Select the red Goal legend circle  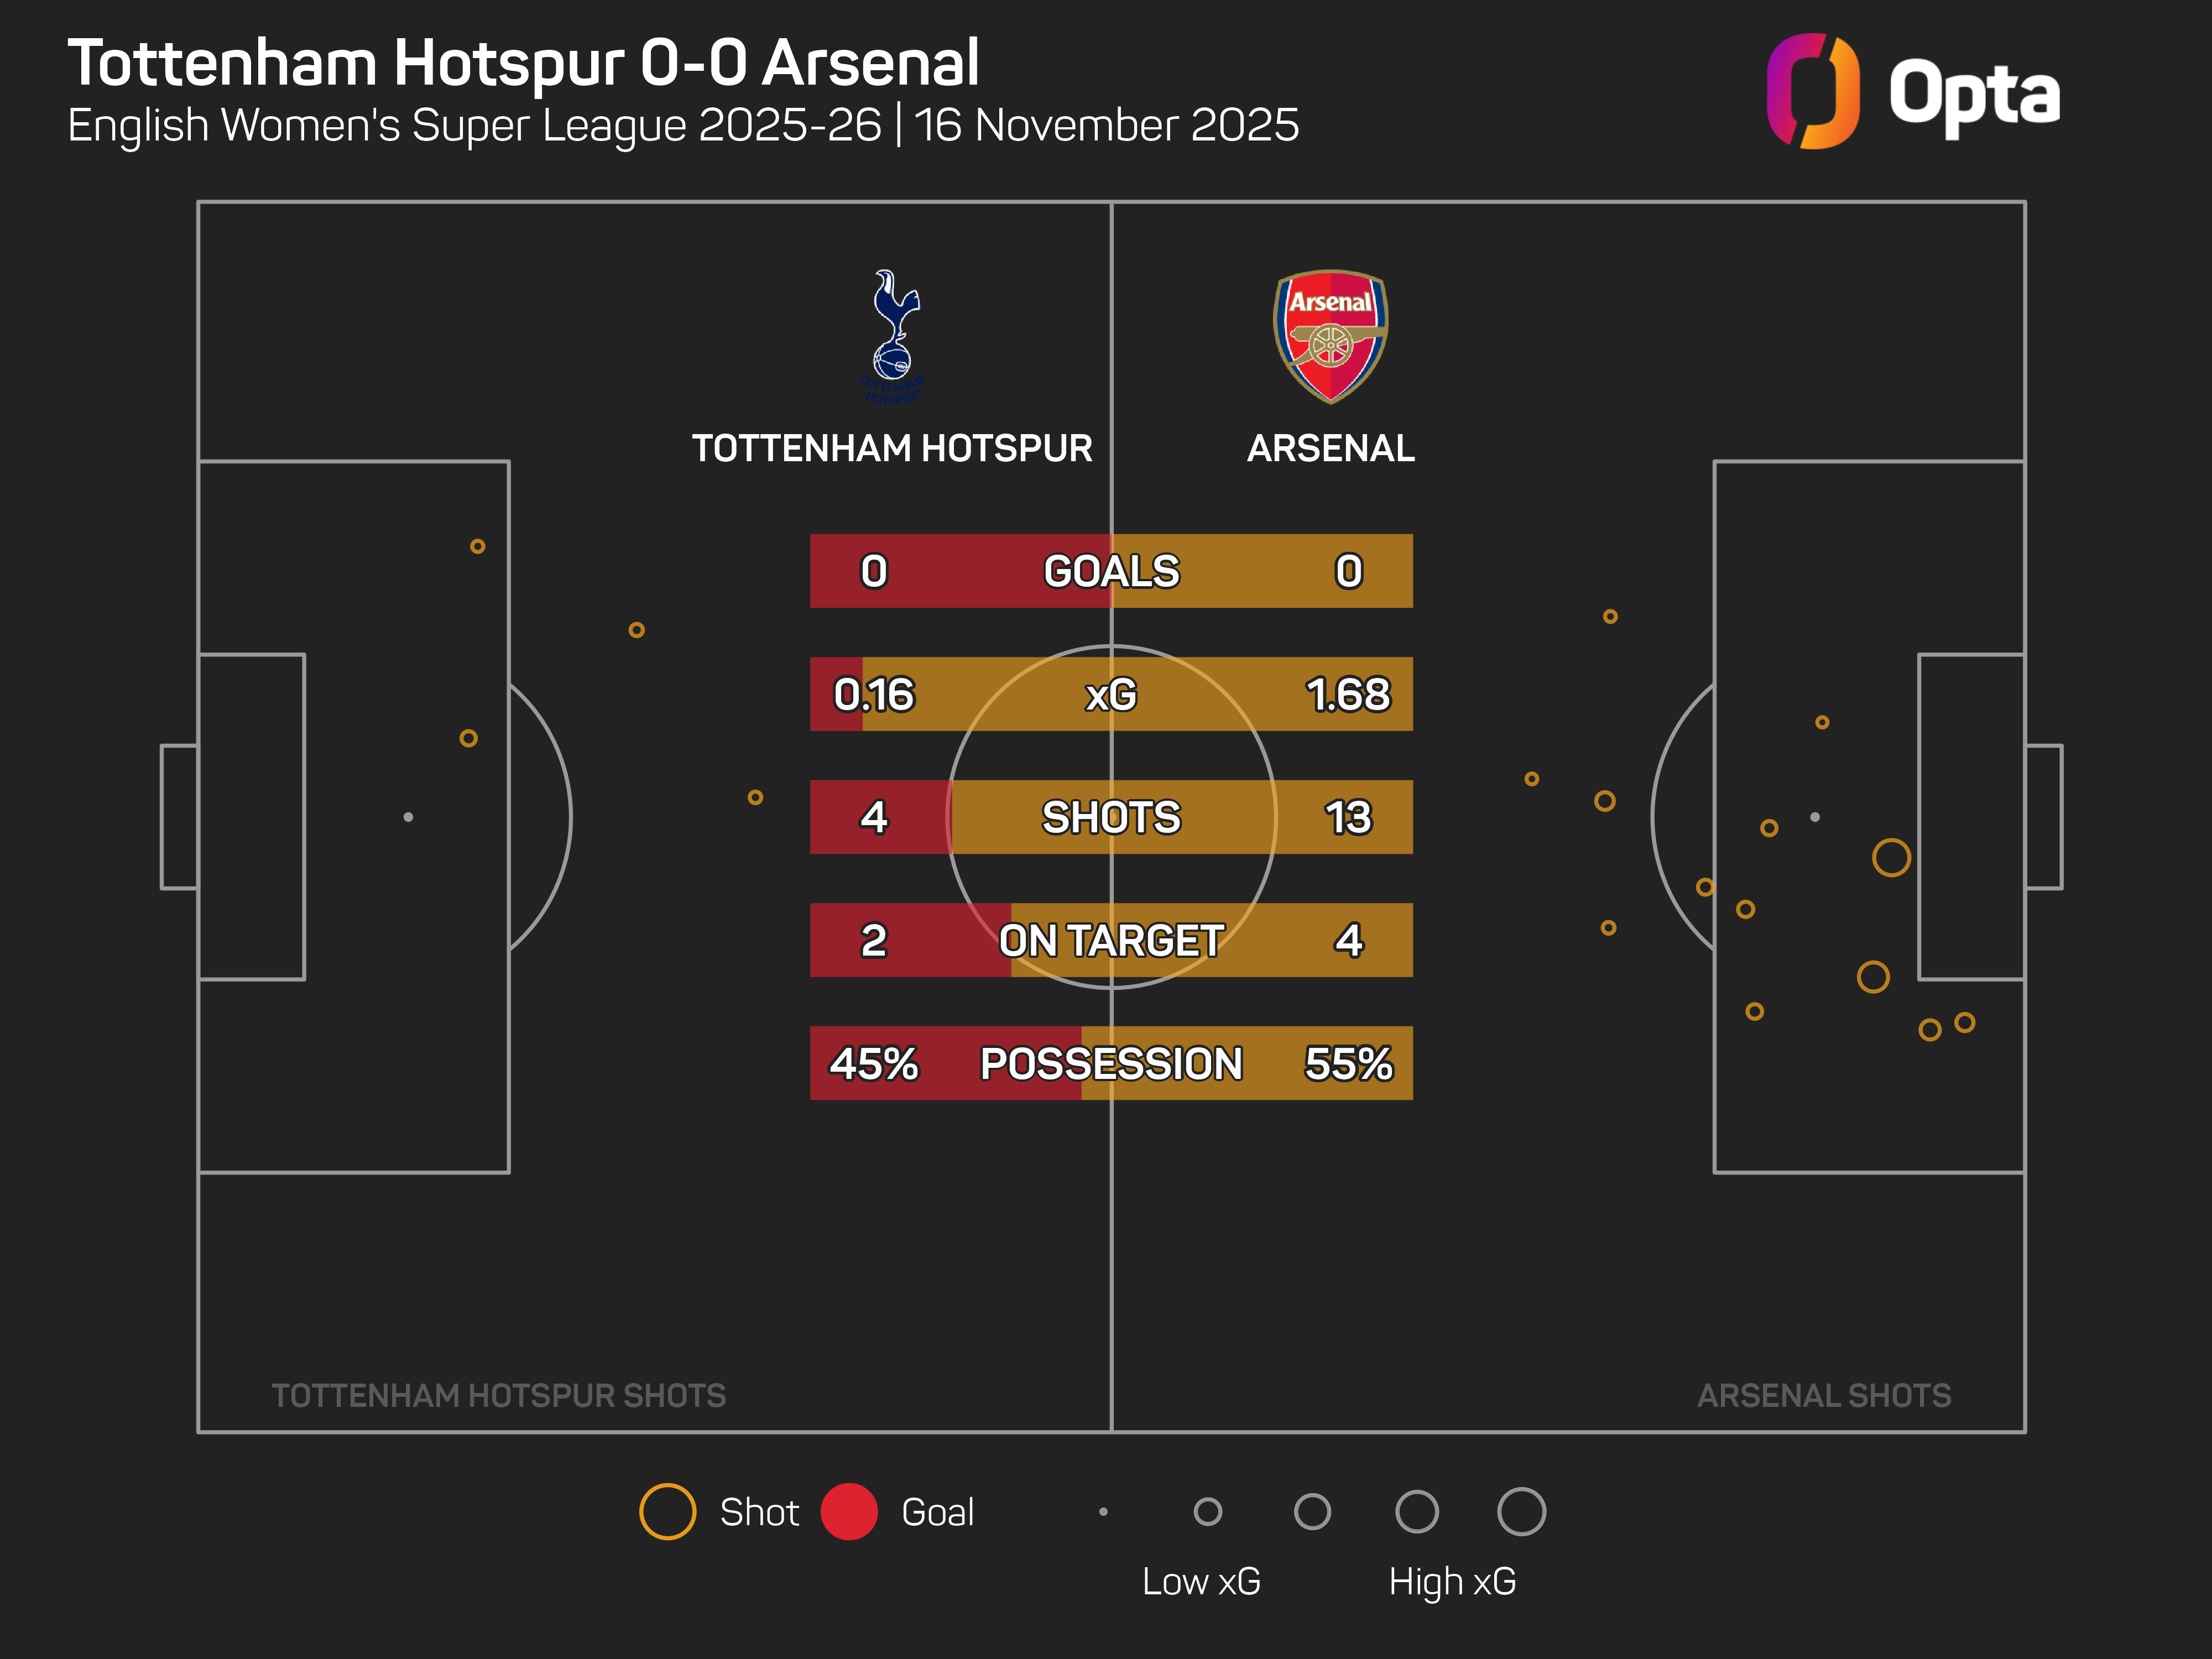[849, 1511]
